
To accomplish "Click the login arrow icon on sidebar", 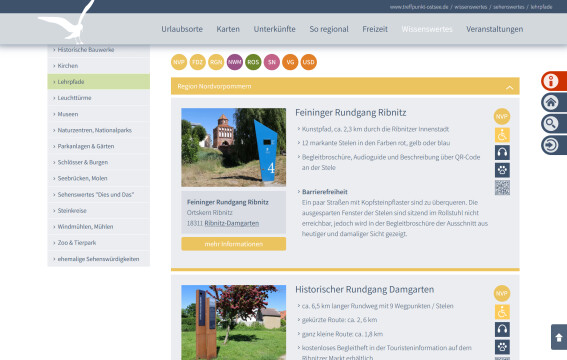I will coord(554,145).
